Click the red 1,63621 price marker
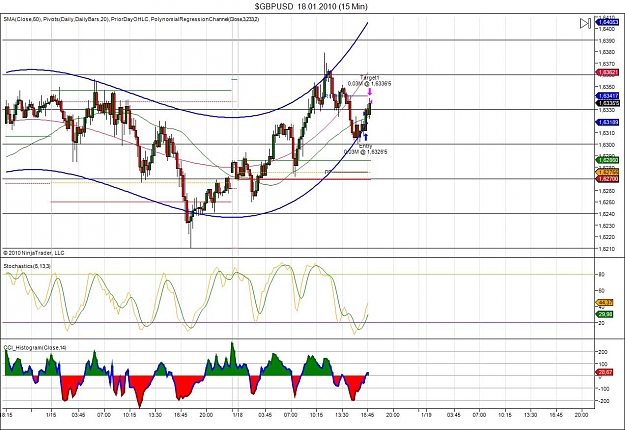The height and width of the screenshot is (430, 625). 607,72
